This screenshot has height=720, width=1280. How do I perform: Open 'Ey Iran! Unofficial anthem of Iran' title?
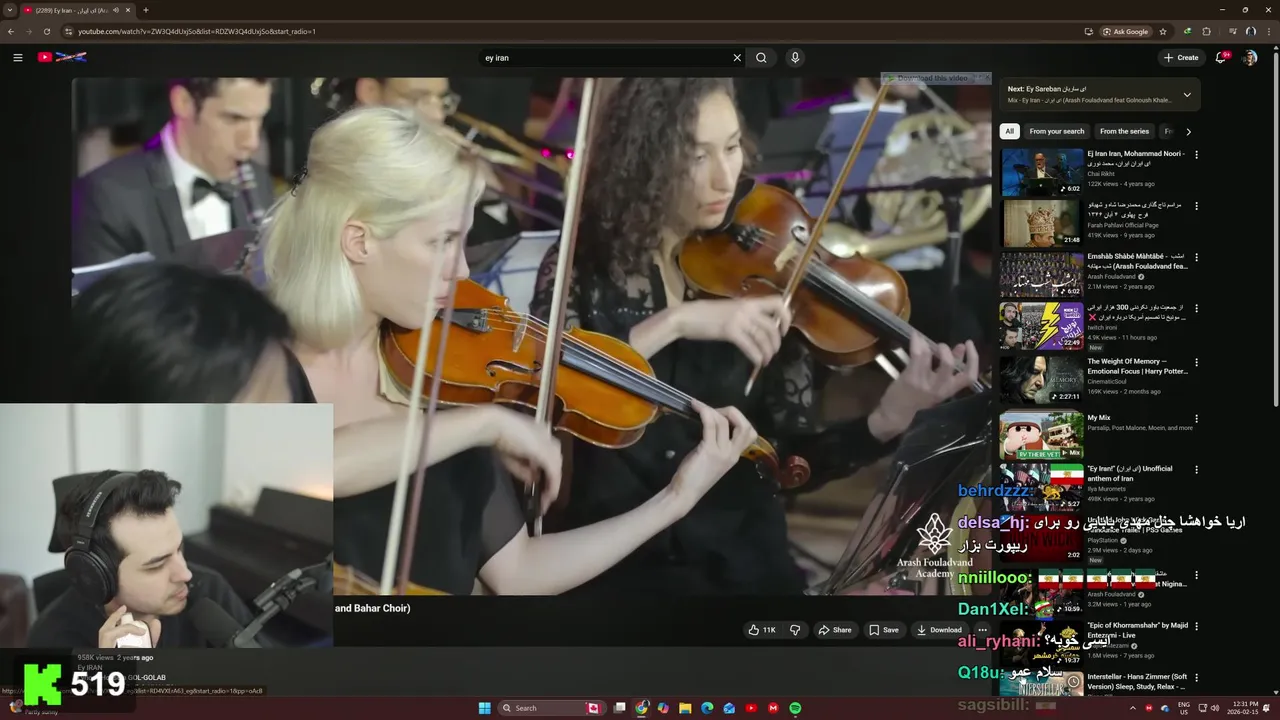pos(1130,473)
